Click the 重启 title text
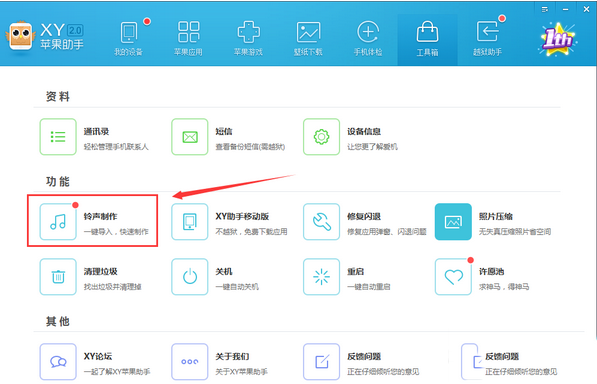Screen dimensions: 597x384 click(x=356, y=272)
